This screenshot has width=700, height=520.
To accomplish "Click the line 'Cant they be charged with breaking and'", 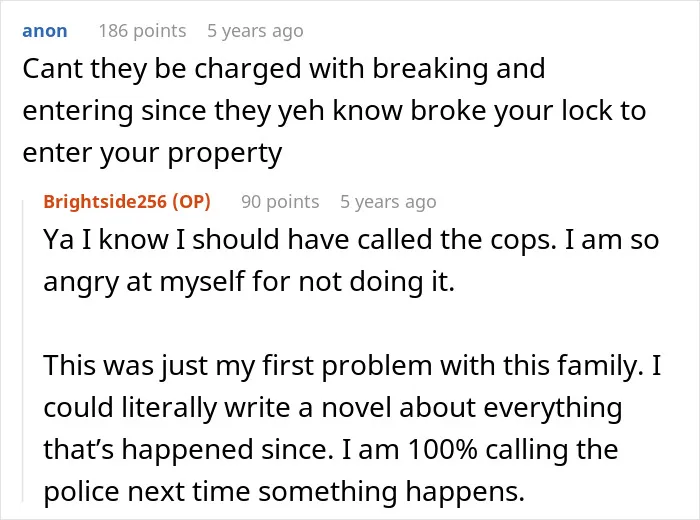I will pyautogui.click(x=284, y=70).
